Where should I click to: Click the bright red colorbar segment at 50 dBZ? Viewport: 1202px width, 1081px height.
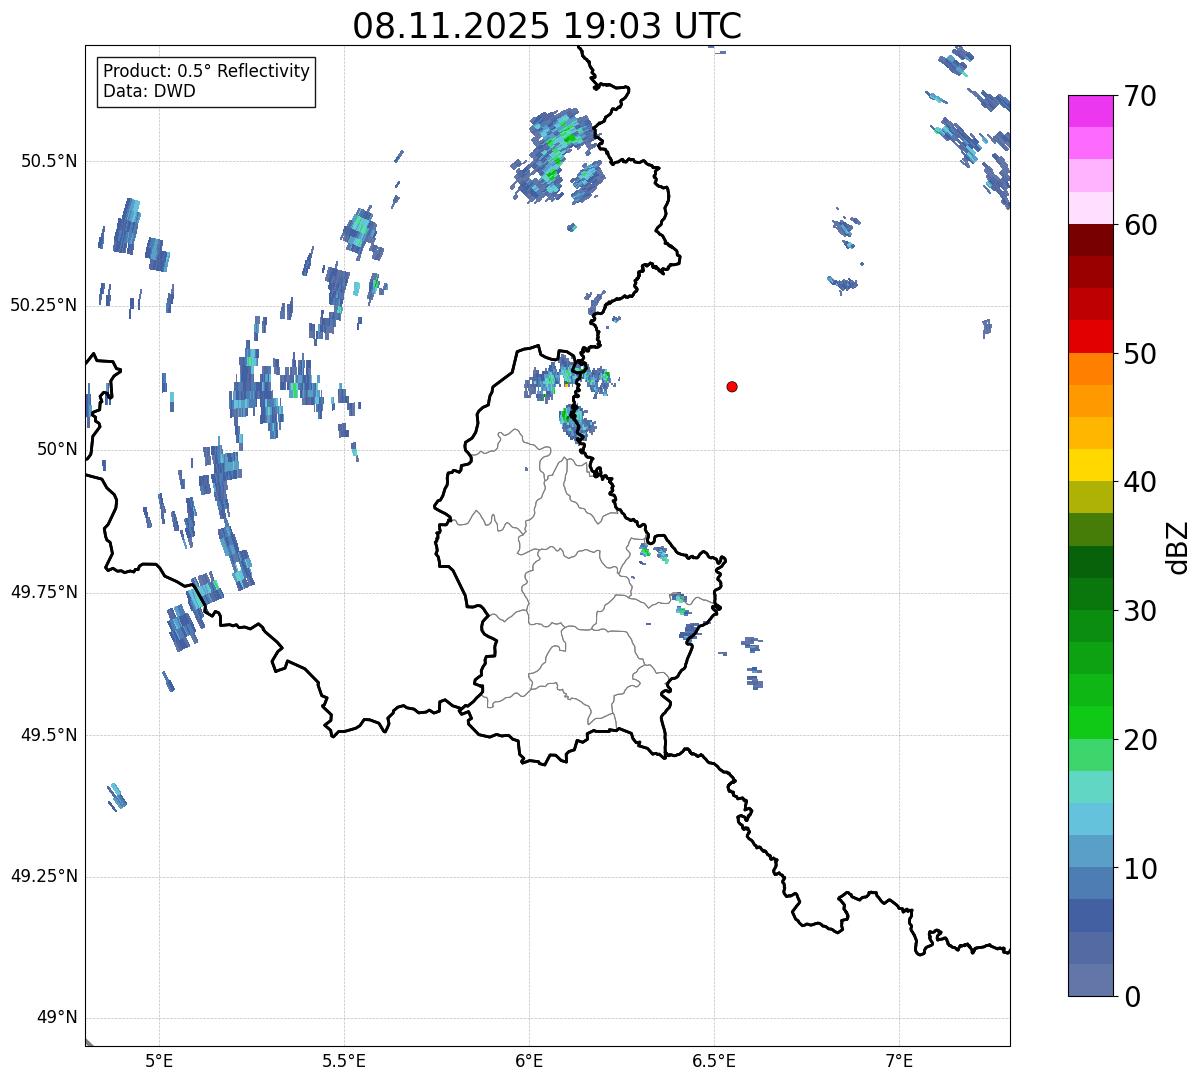coord(1091,336)
